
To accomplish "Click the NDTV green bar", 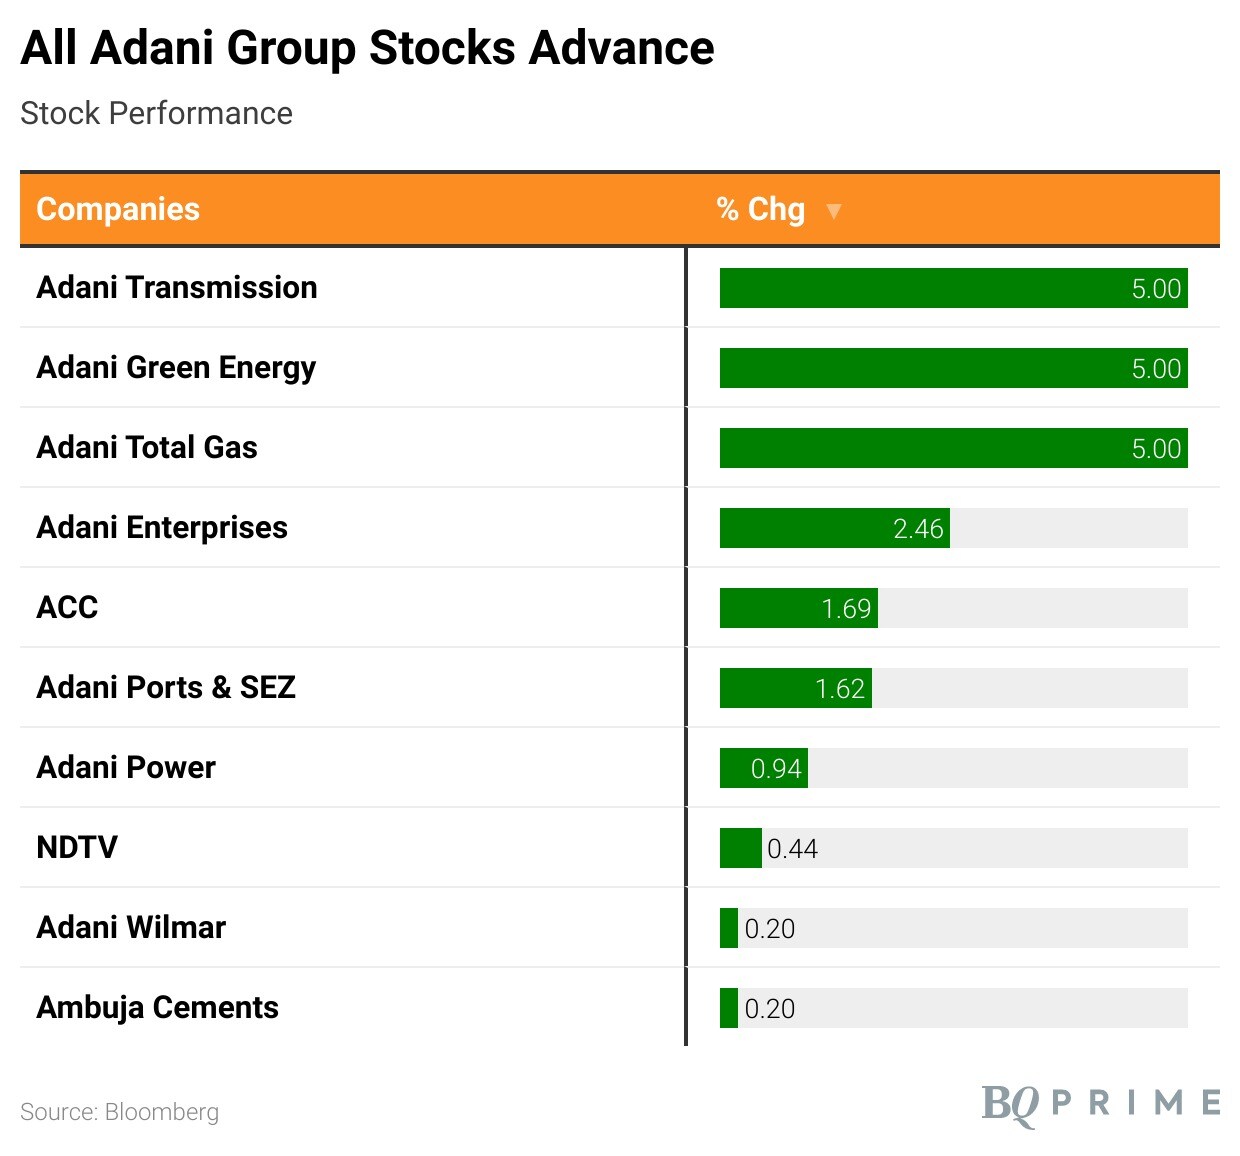I will [x=740, y=848].
